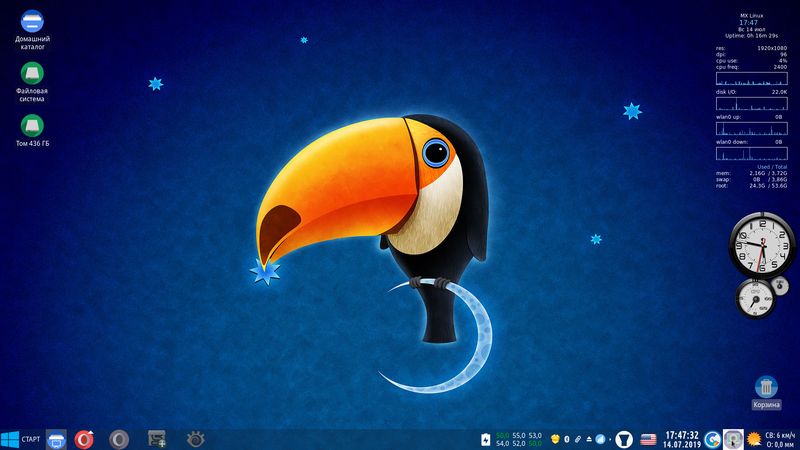Screen dimensions: 800x450
Task: Click the 'mem:' usage Conky line
Action: point(752,173)
